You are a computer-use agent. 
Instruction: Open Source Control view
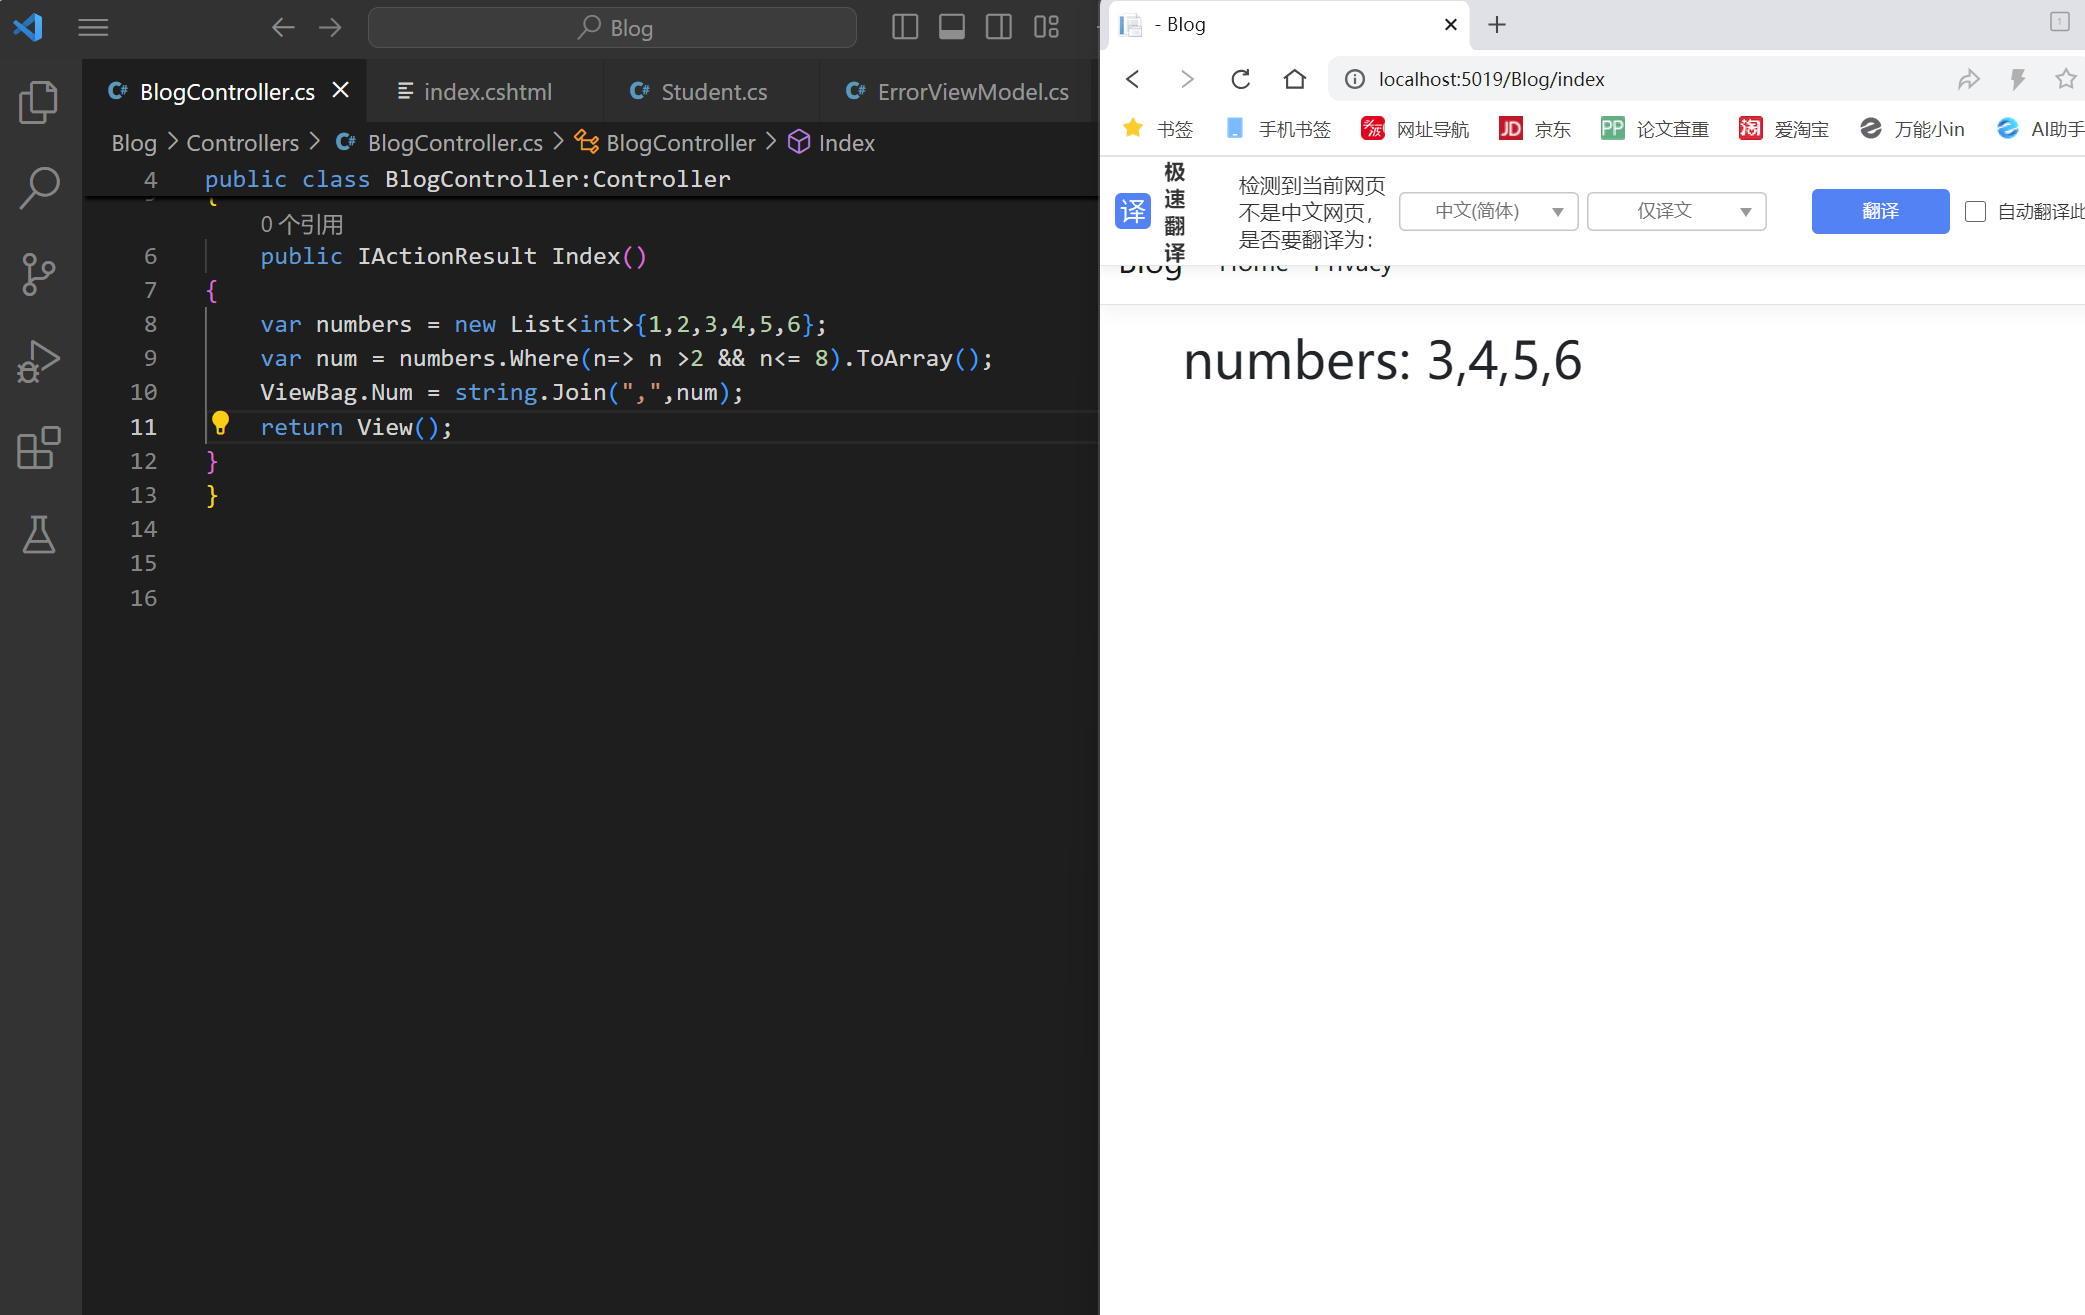pyautogui.click(x=39, y=274)
